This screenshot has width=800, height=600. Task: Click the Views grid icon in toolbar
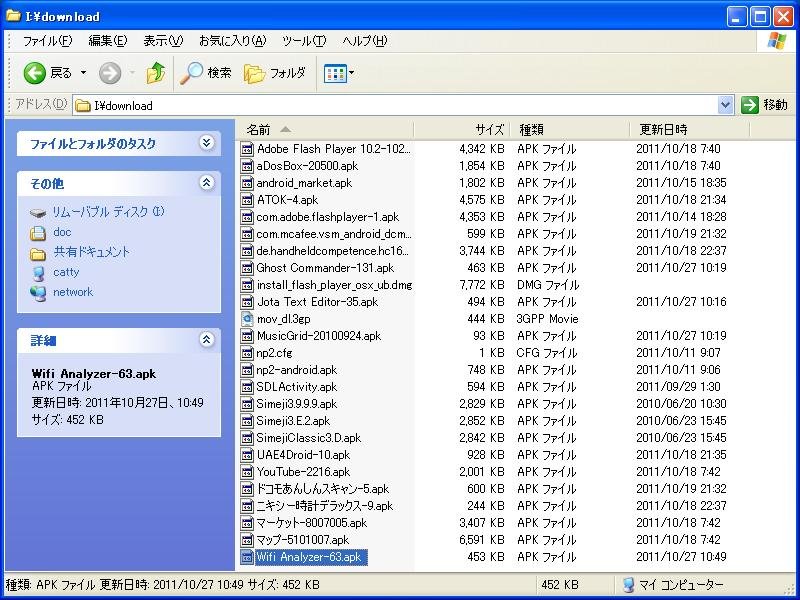[x=335, y=73]
